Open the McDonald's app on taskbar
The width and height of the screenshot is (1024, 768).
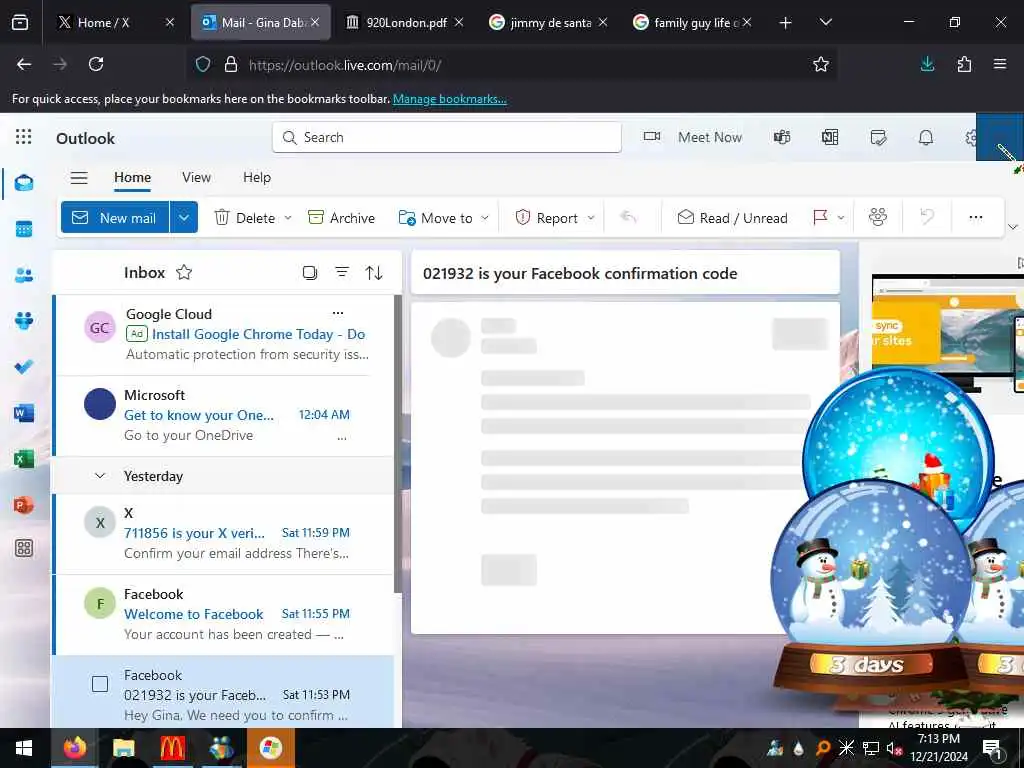point(172,748)
